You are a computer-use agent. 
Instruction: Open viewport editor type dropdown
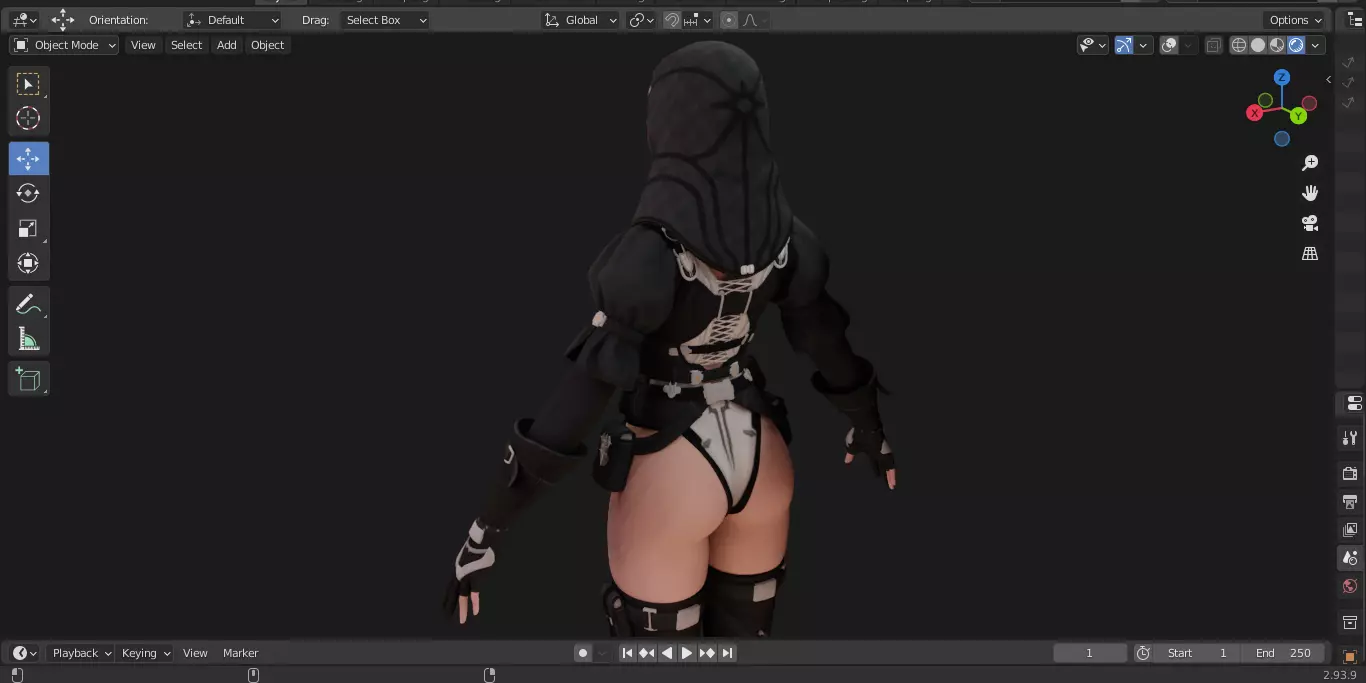tap(23, 20)
